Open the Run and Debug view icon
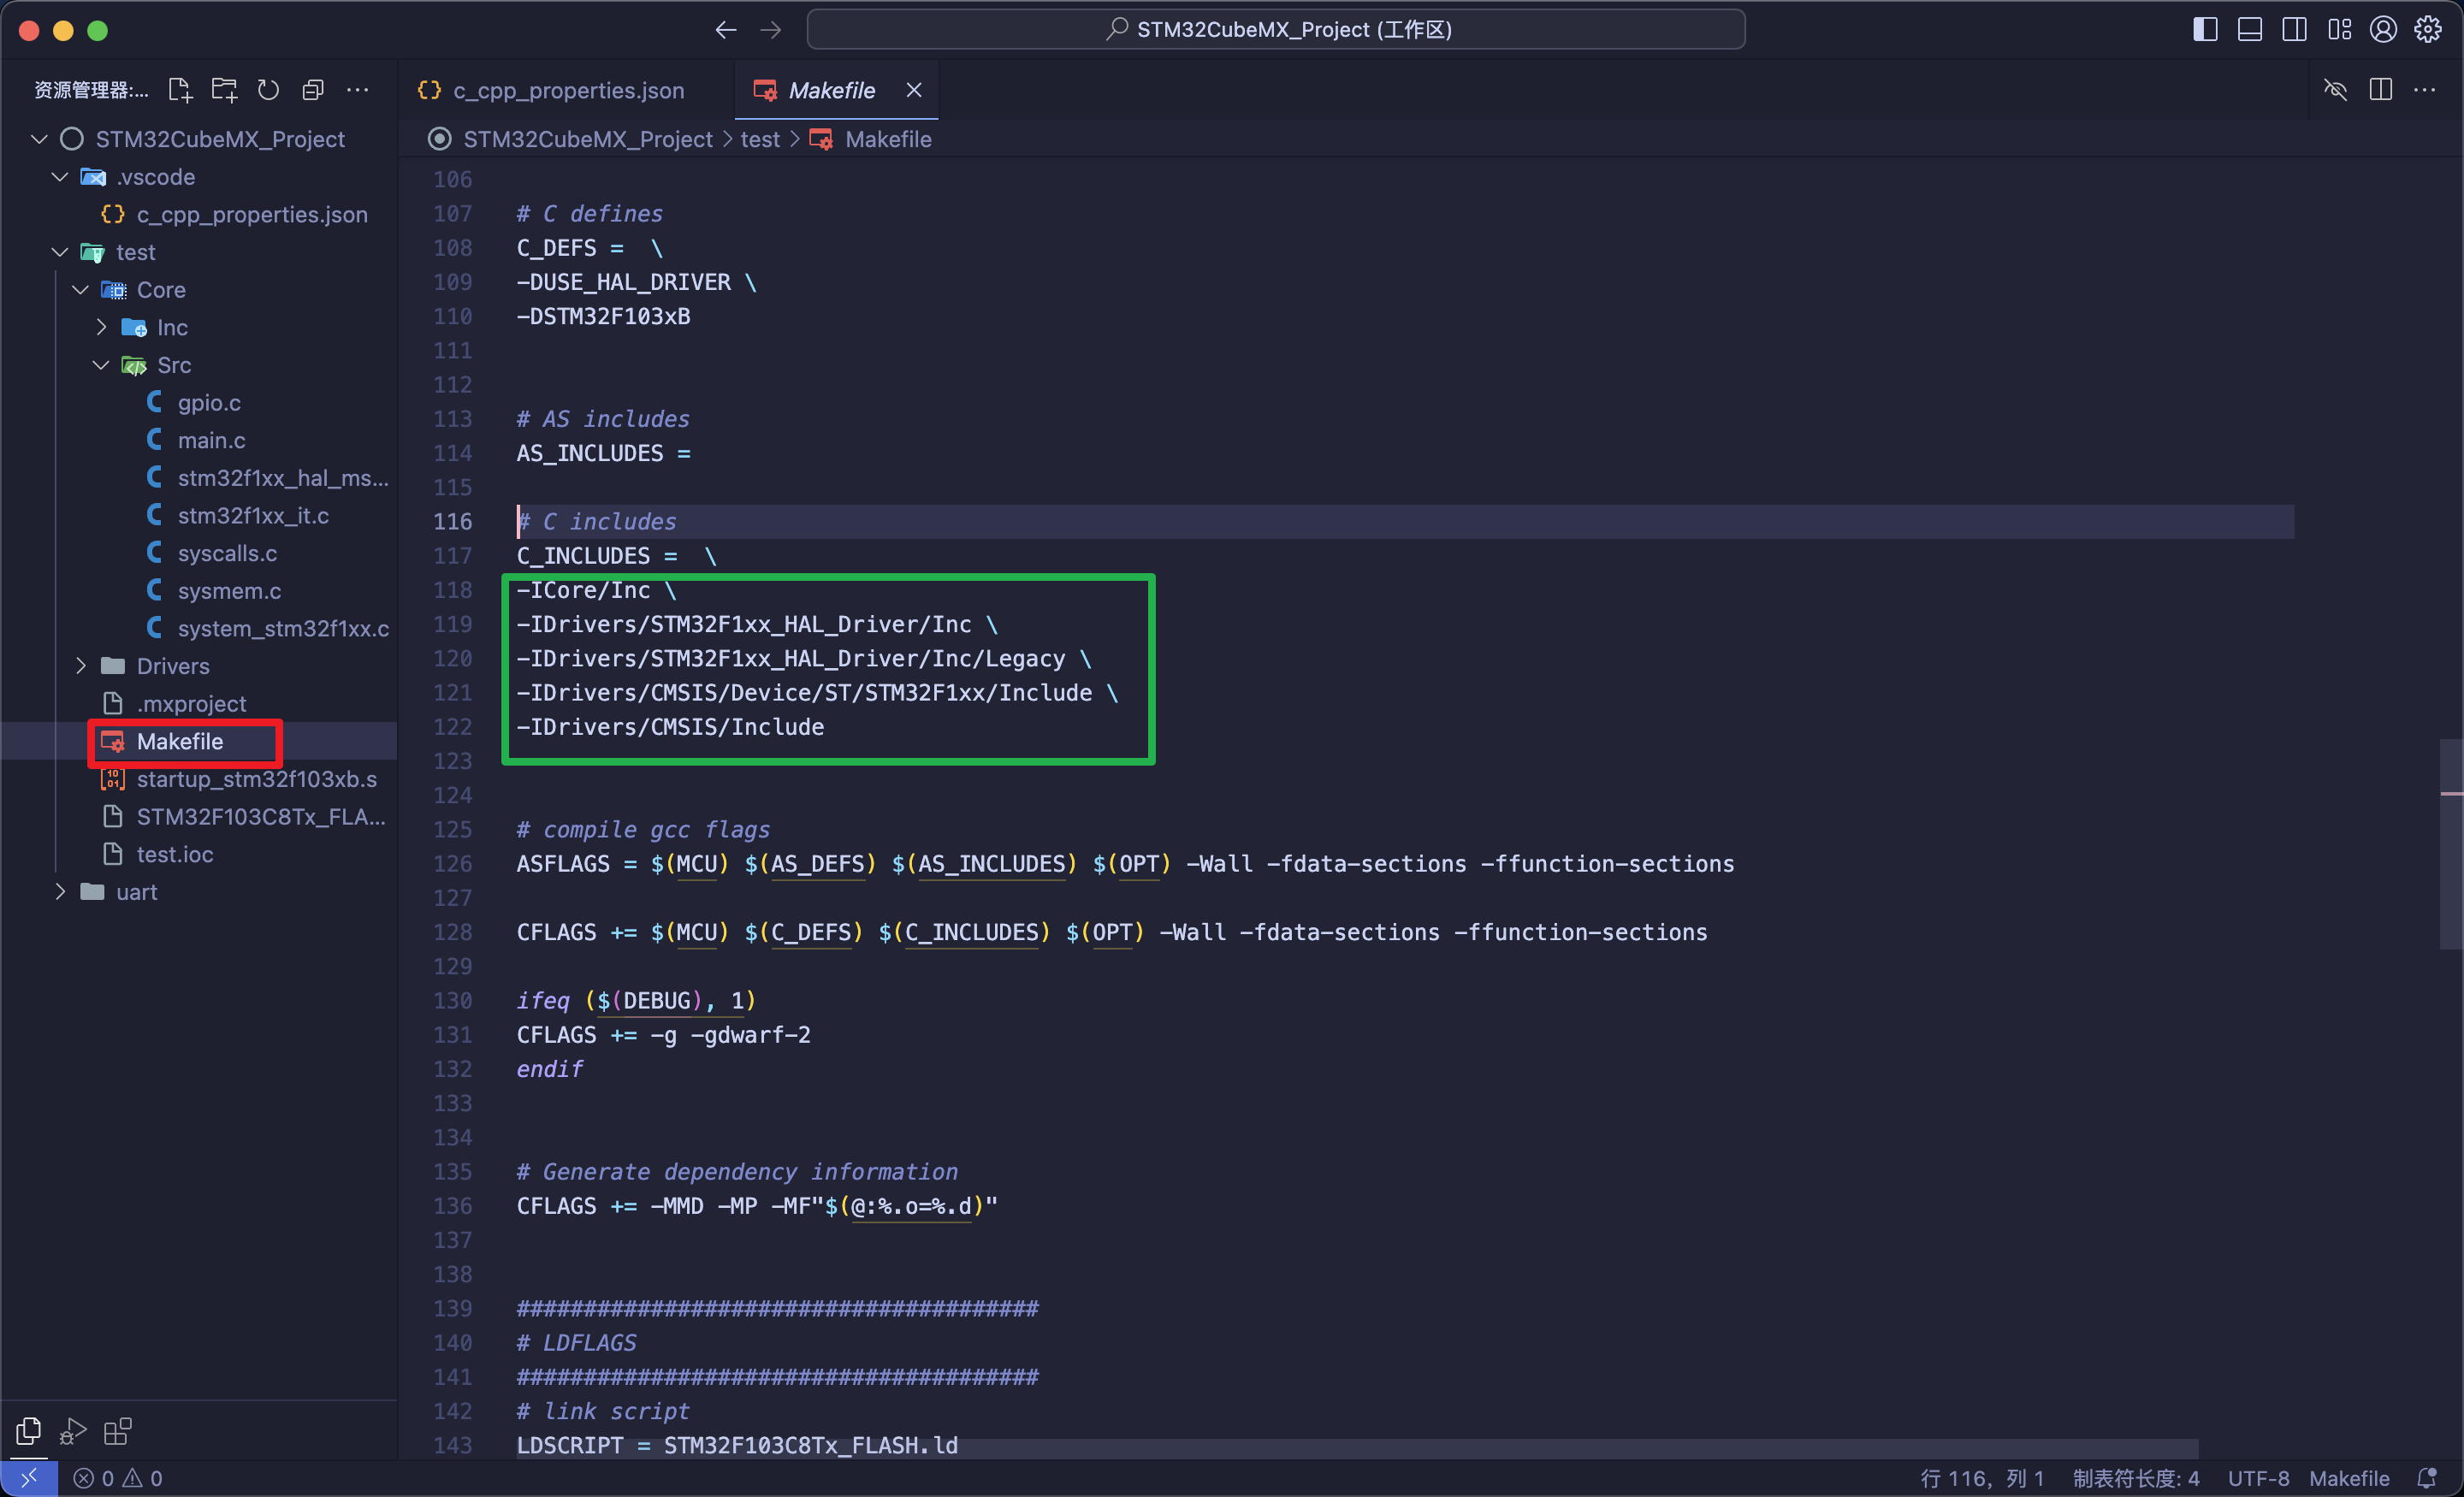This screenshot has width=2464, height=1497. (72, 1430)
